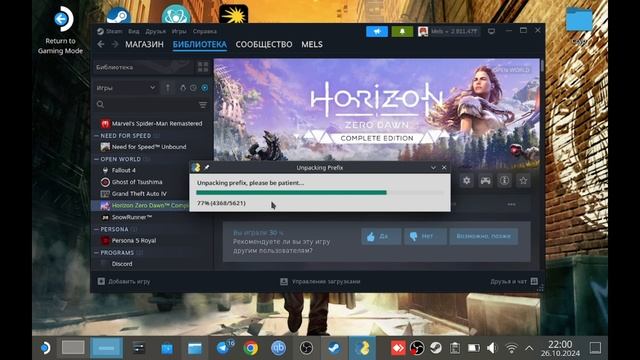This screenshot has width=640, height=360.
Task: Collapse the PERSONA collection
Action: (97, 229)
